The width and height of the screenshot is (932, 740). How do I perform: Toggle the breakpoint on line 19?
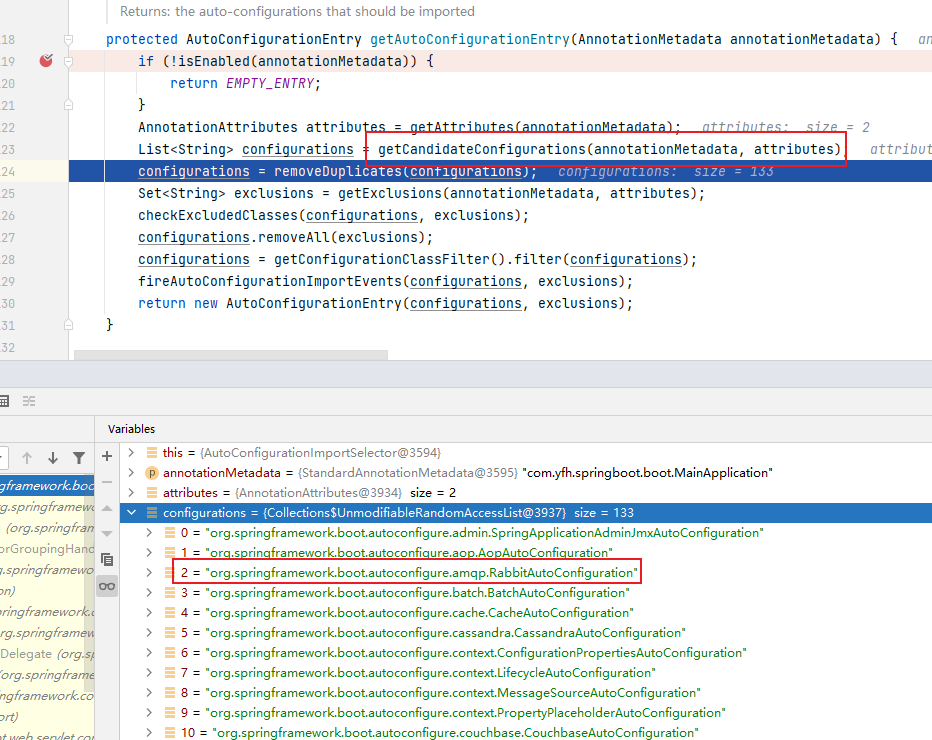coord(46,61)
